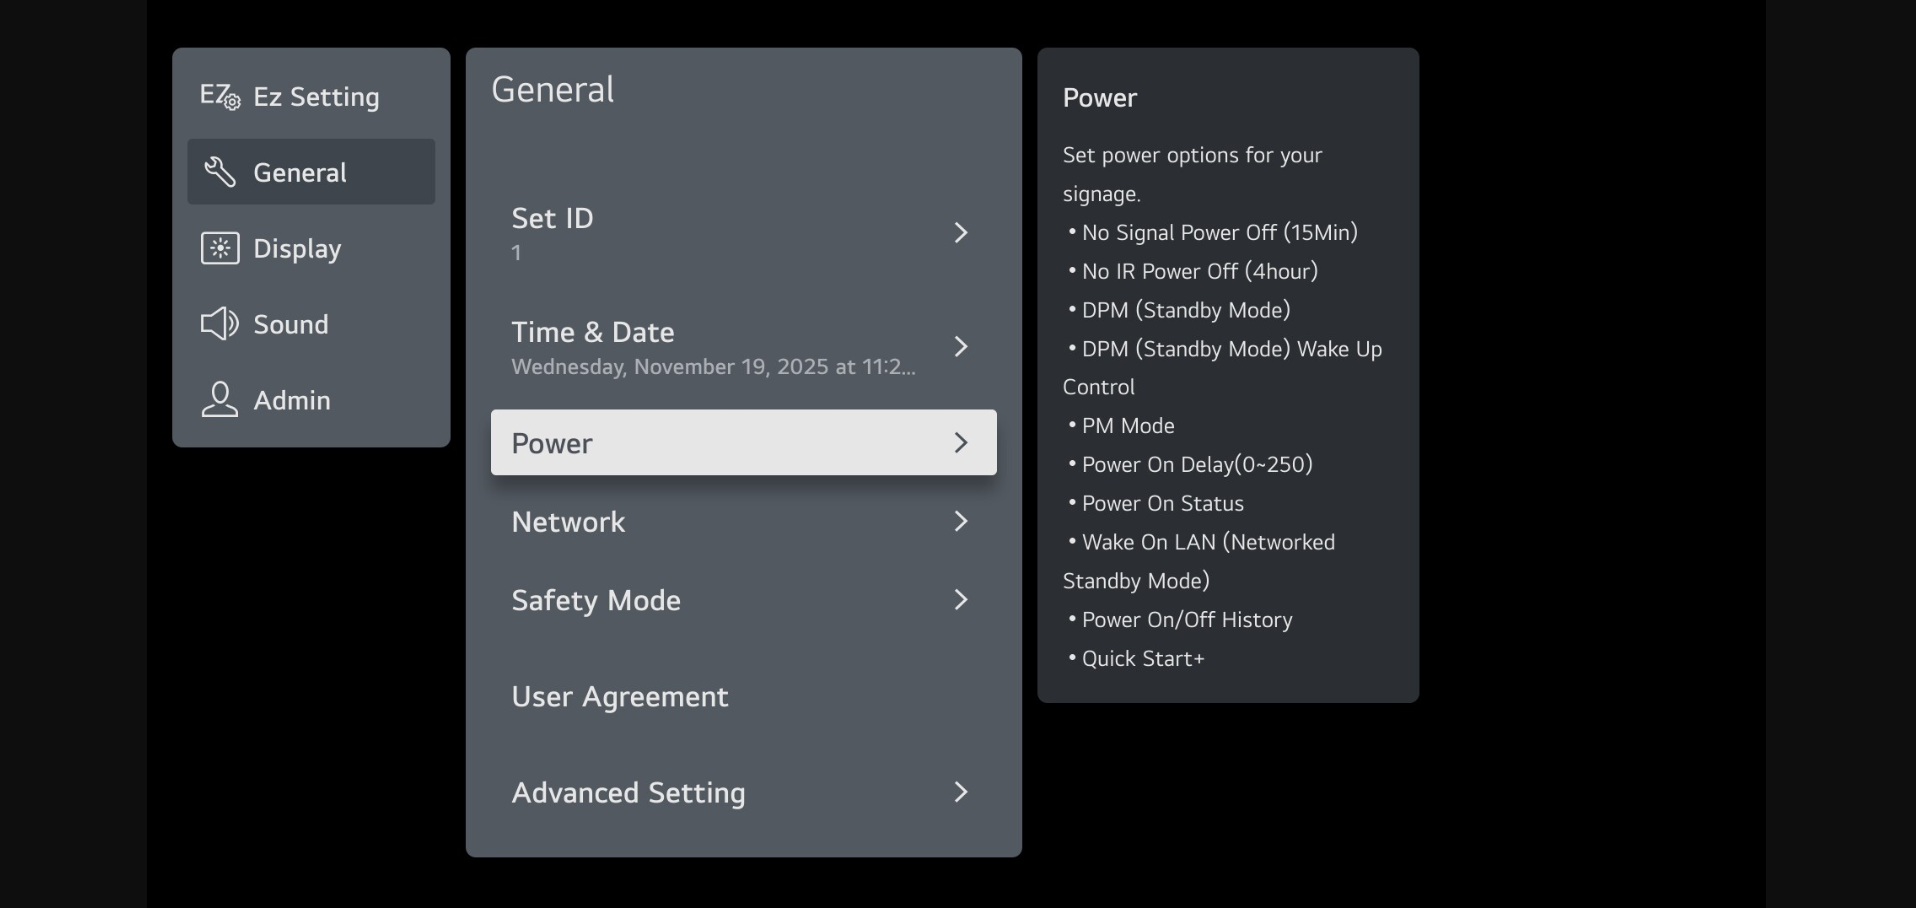
Task: Click the Display brightness icon in sidebar
Action: (220, 248)
